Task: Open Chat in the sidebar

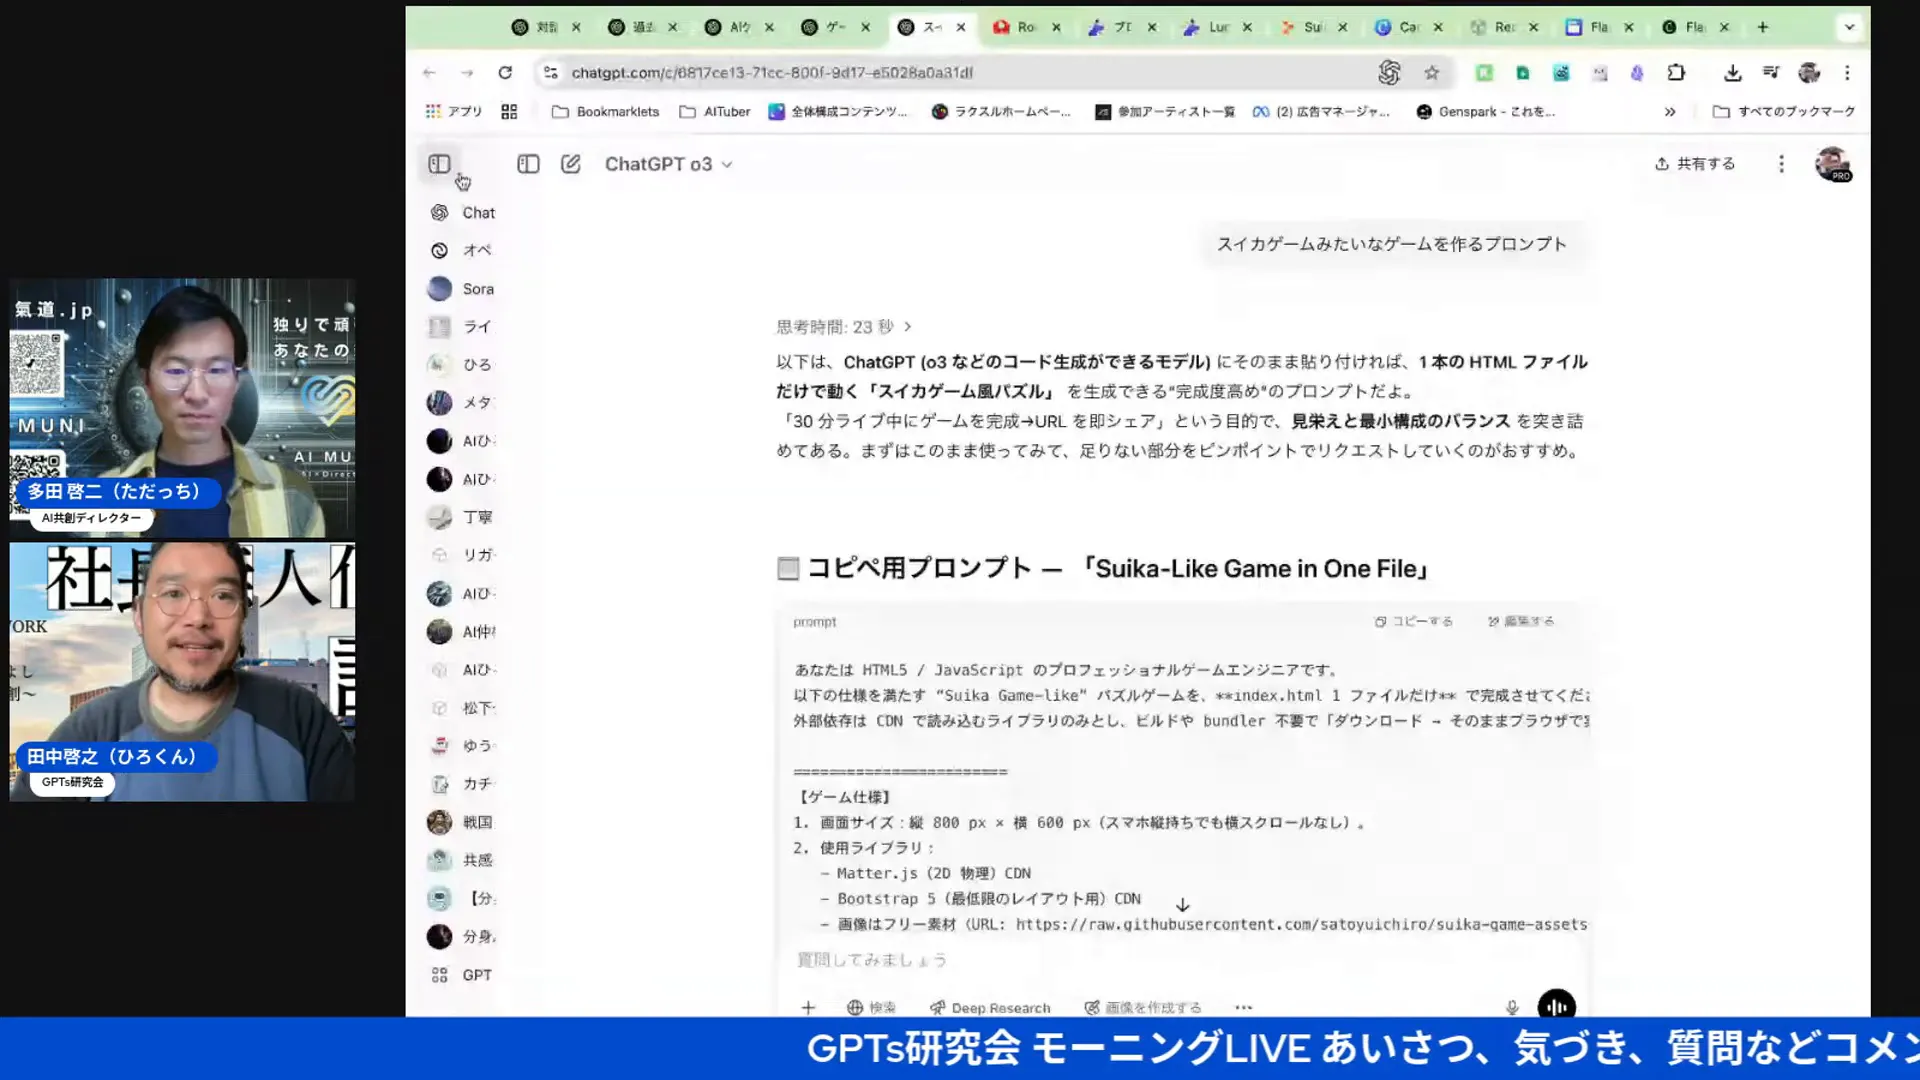Action: point(462,213)
